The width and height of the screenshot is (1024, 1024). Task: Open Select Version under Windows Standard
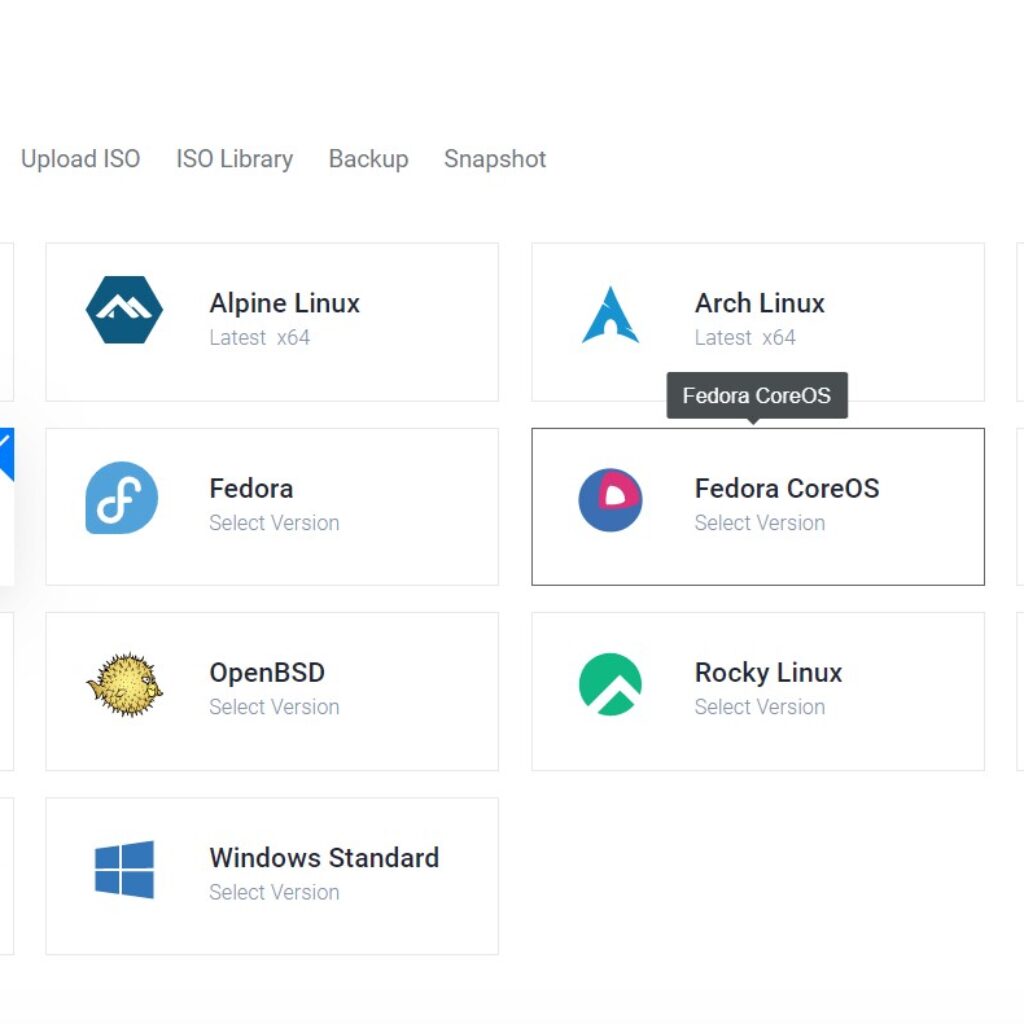tap(274, 893)
